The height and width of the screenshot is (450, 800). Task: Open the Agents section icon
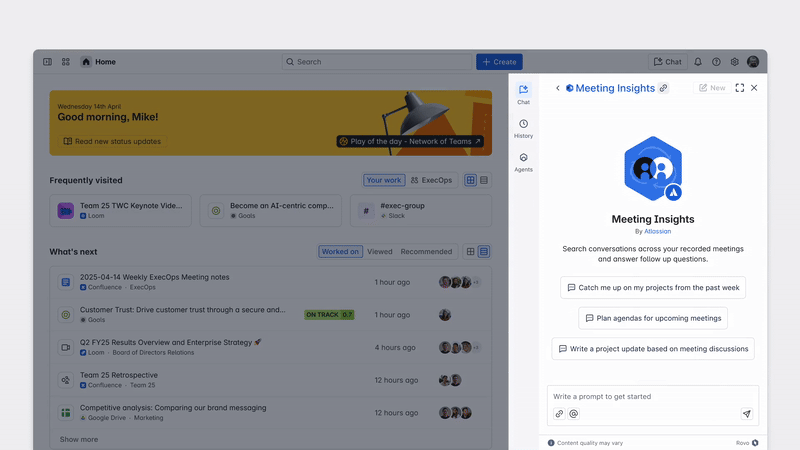(523, 161)
